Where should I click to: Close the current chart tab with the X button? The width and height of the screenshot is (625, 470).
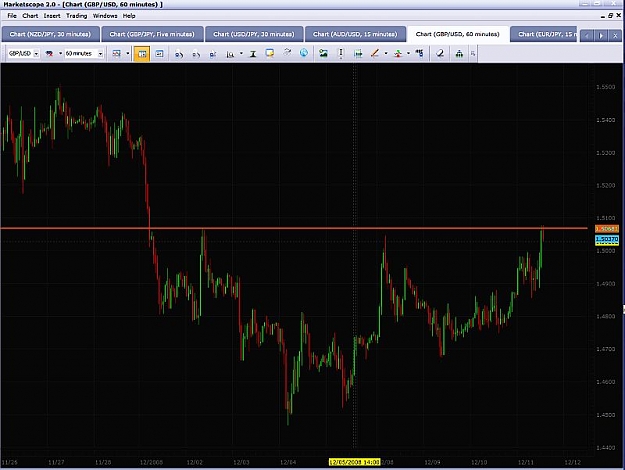[615, 35]
